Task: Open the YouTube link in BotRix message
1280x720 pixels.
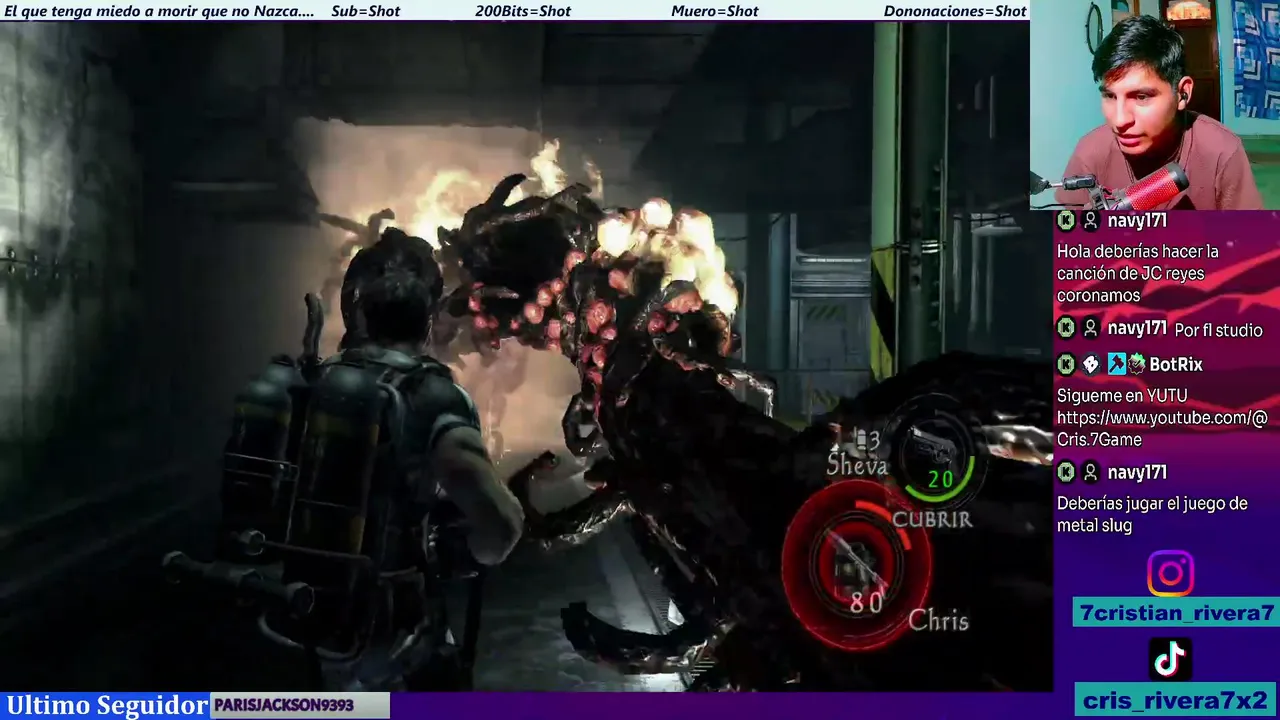Action: tap(1161, 428)
